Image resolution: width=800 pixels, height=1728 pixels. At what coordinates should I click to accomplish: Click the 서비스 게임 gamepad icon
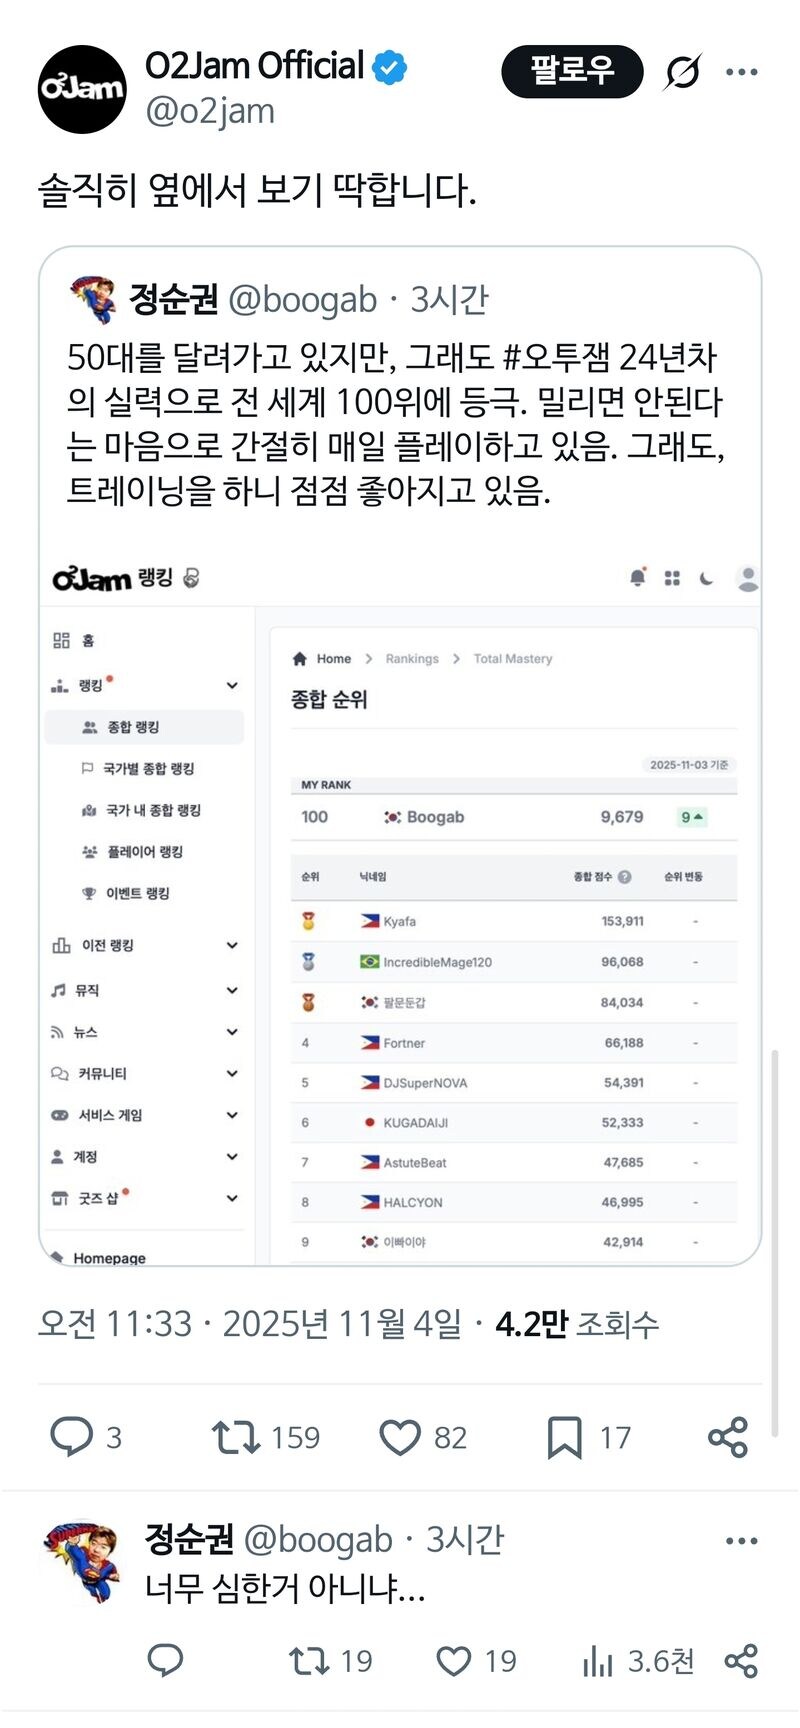[59, 1114]
